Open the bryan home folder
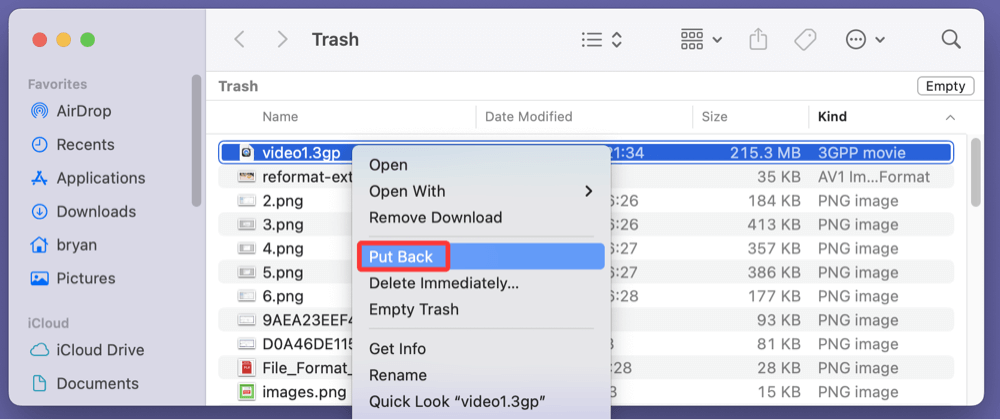Screen dimensions: 1000x420 tap(64, 245)
